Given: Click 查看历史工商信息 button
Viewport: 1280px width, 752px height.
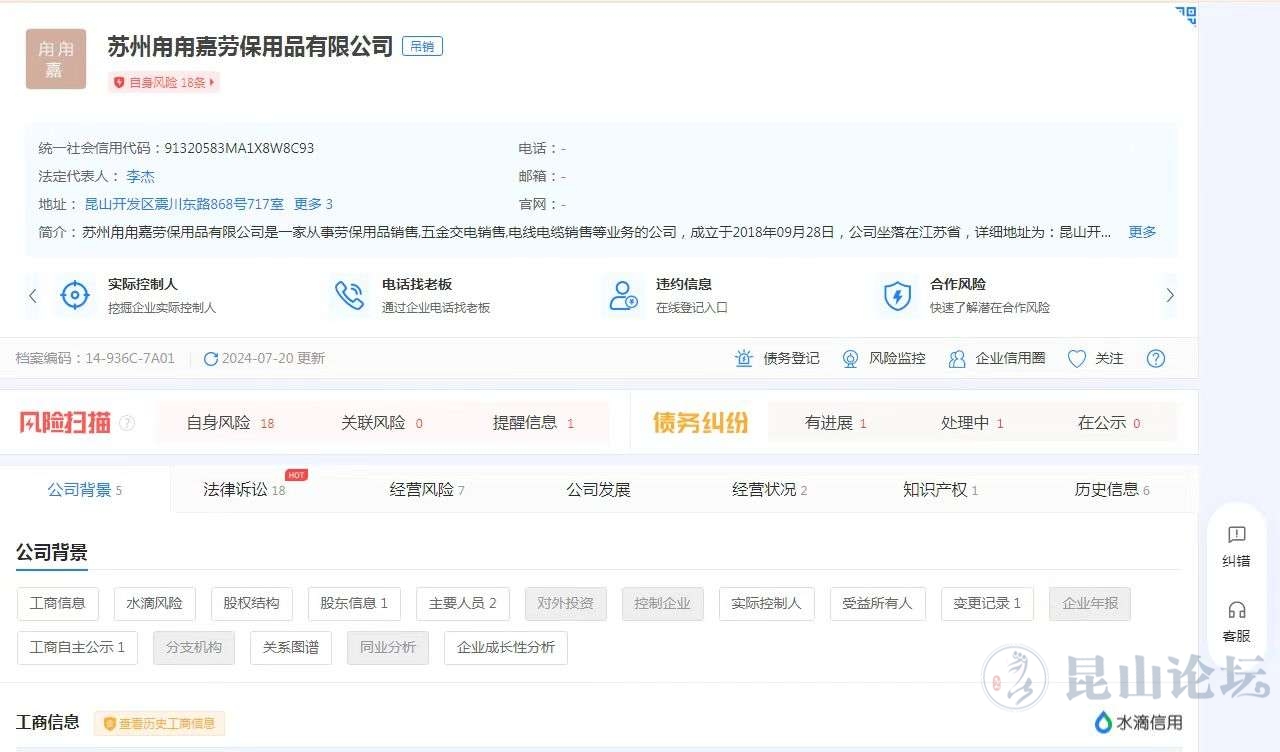Looking at the screenshot, I should tap(160, 724).
